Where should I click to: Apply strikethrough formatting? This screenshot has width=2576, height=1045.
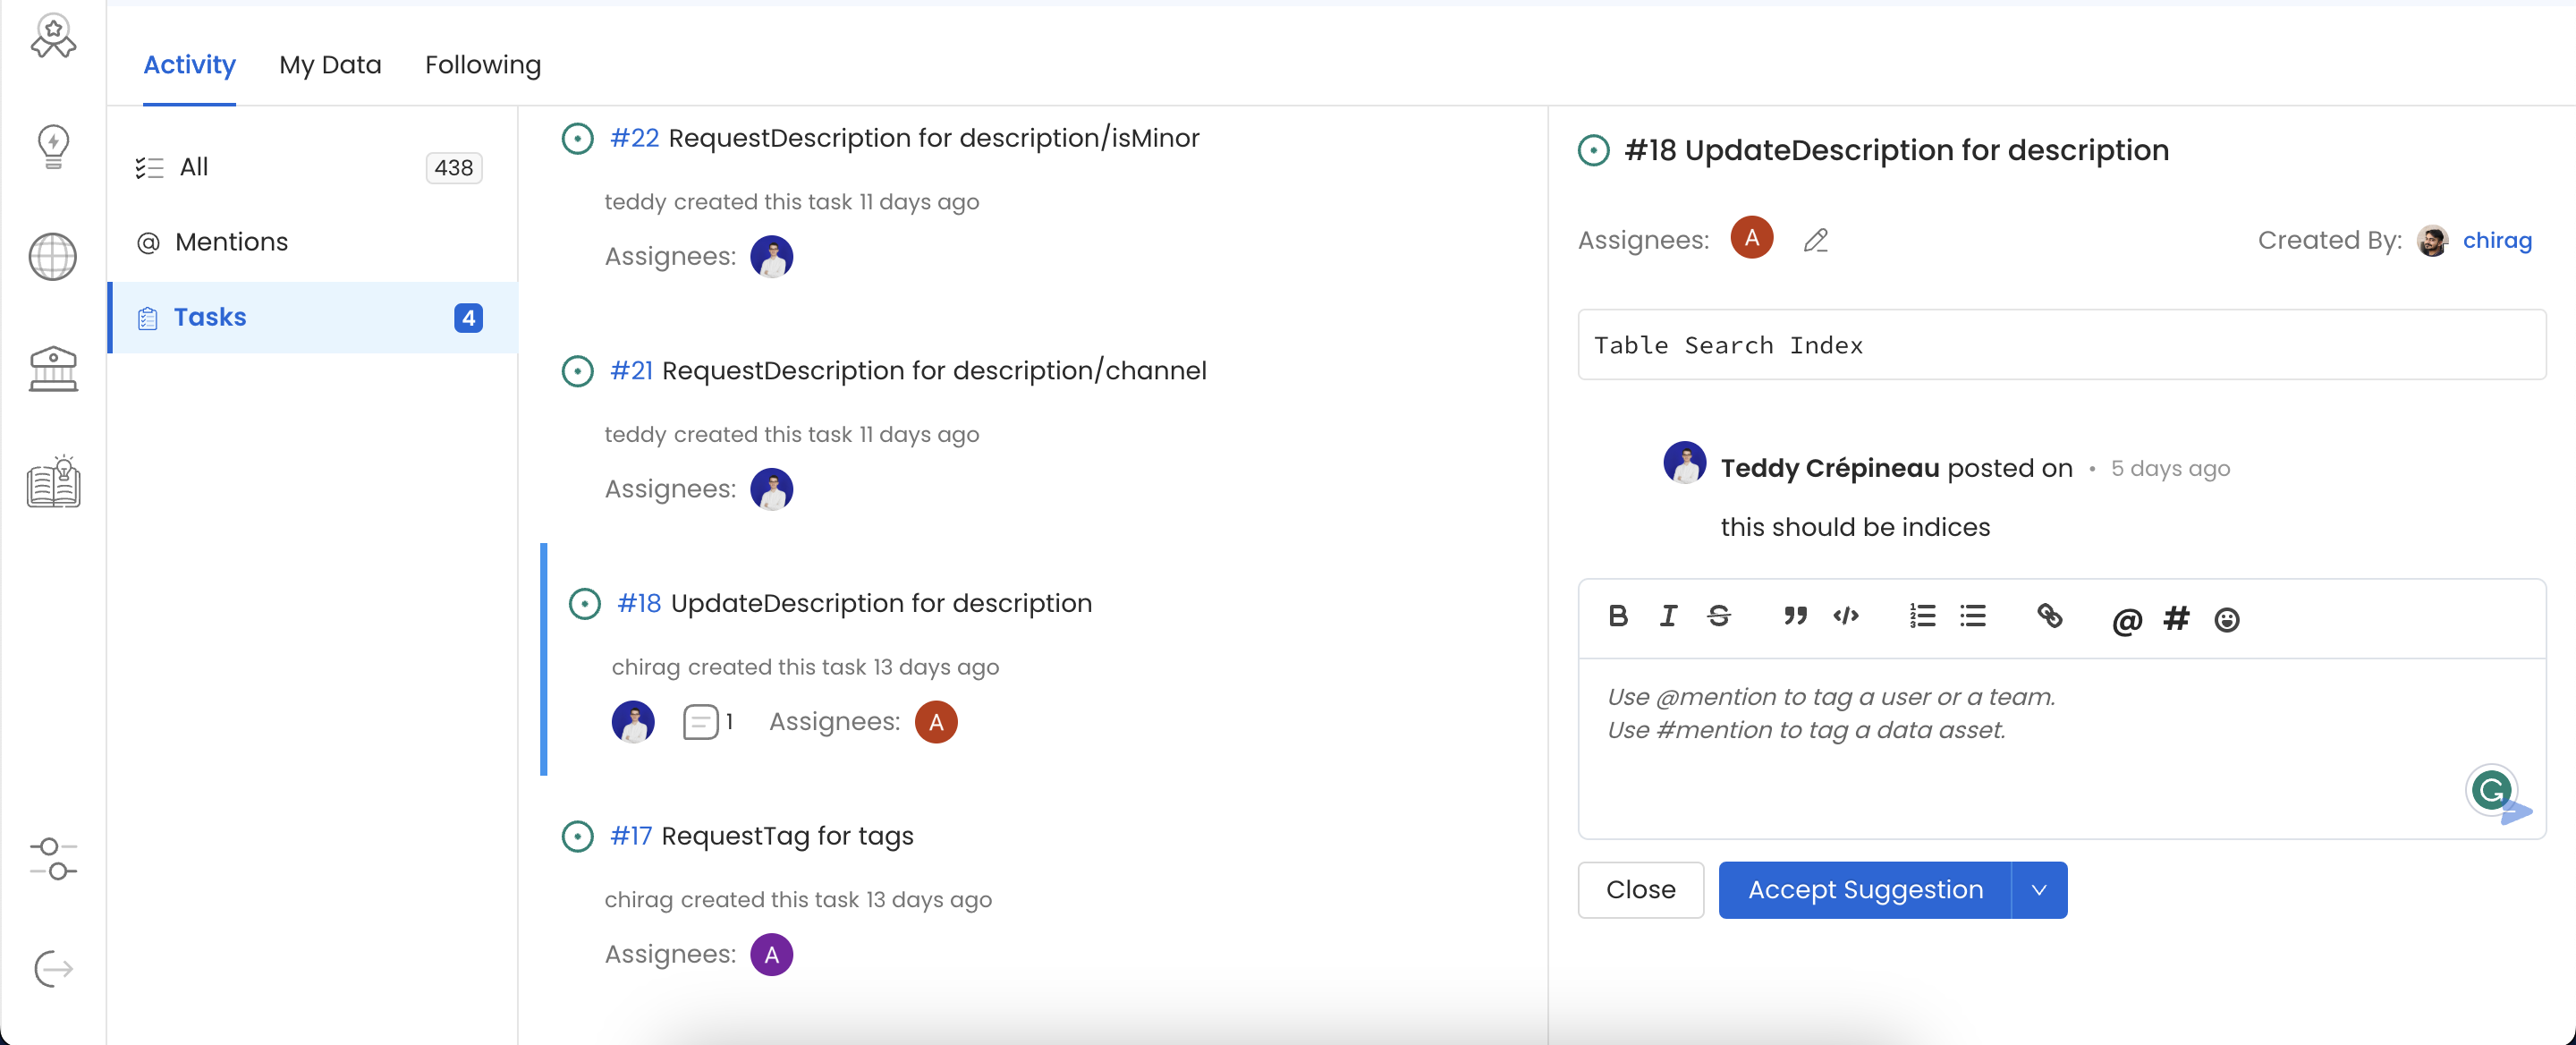pos(1719,616)
